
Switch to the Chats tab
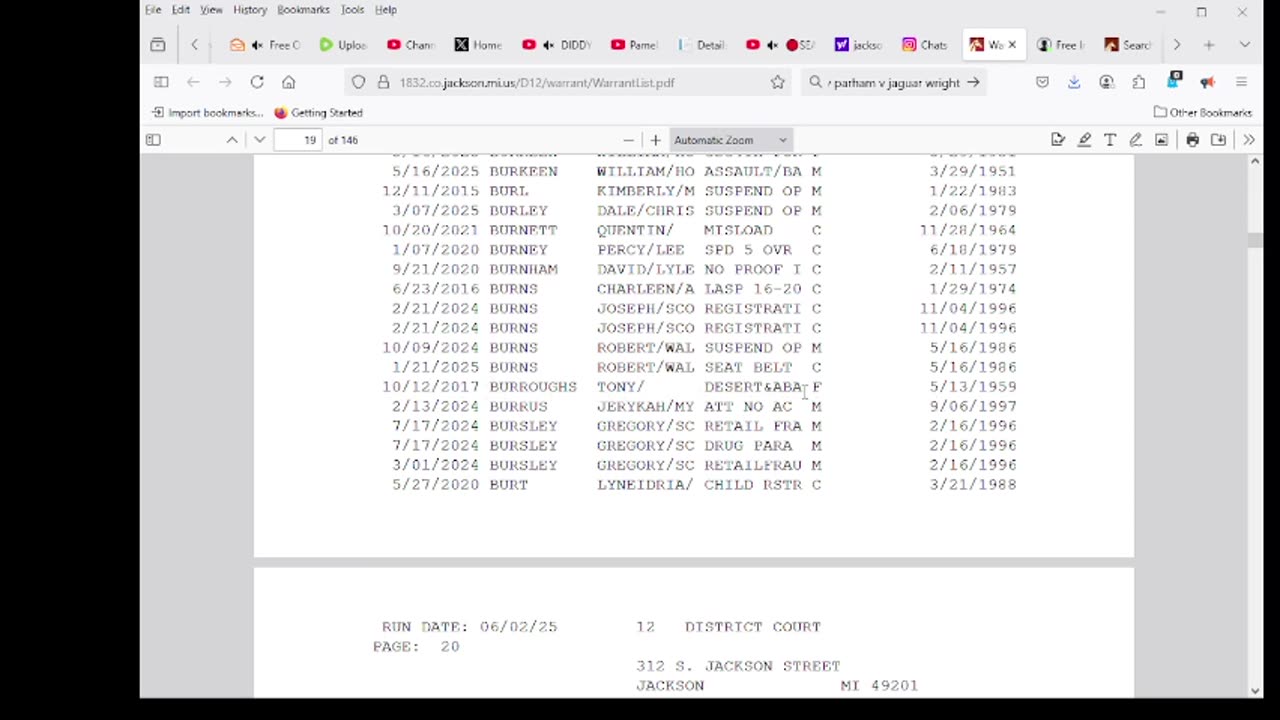click(x=925, y=45)
